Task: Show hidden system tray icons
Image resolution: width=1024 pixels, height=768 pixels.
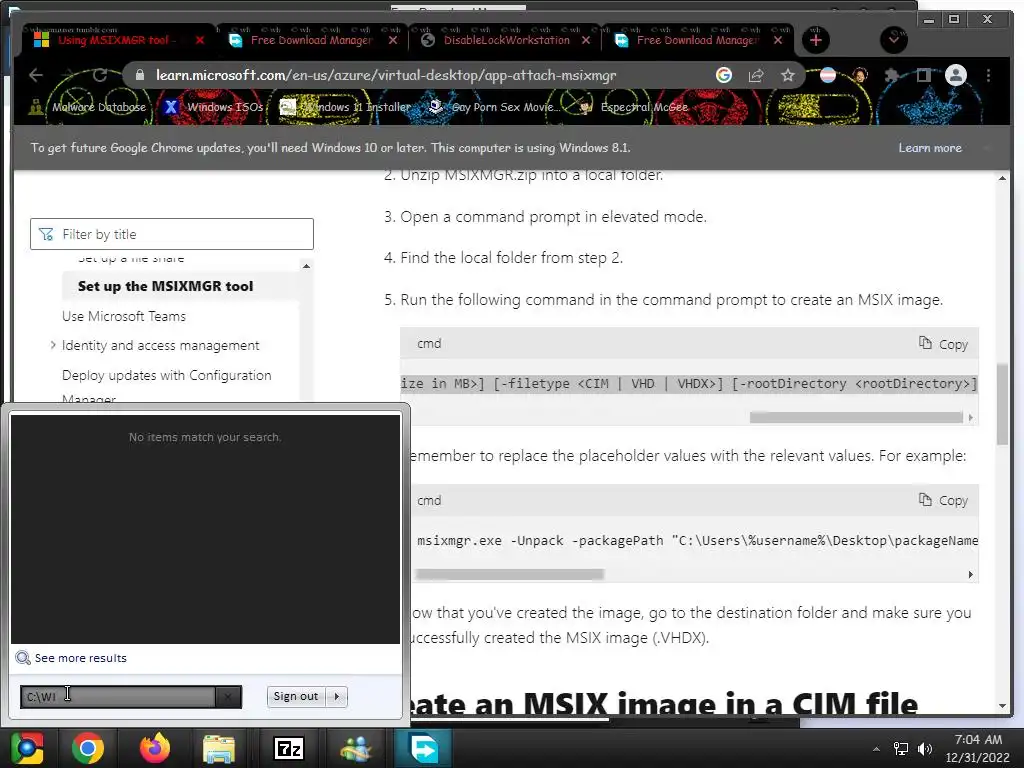Action: [876, 749]
